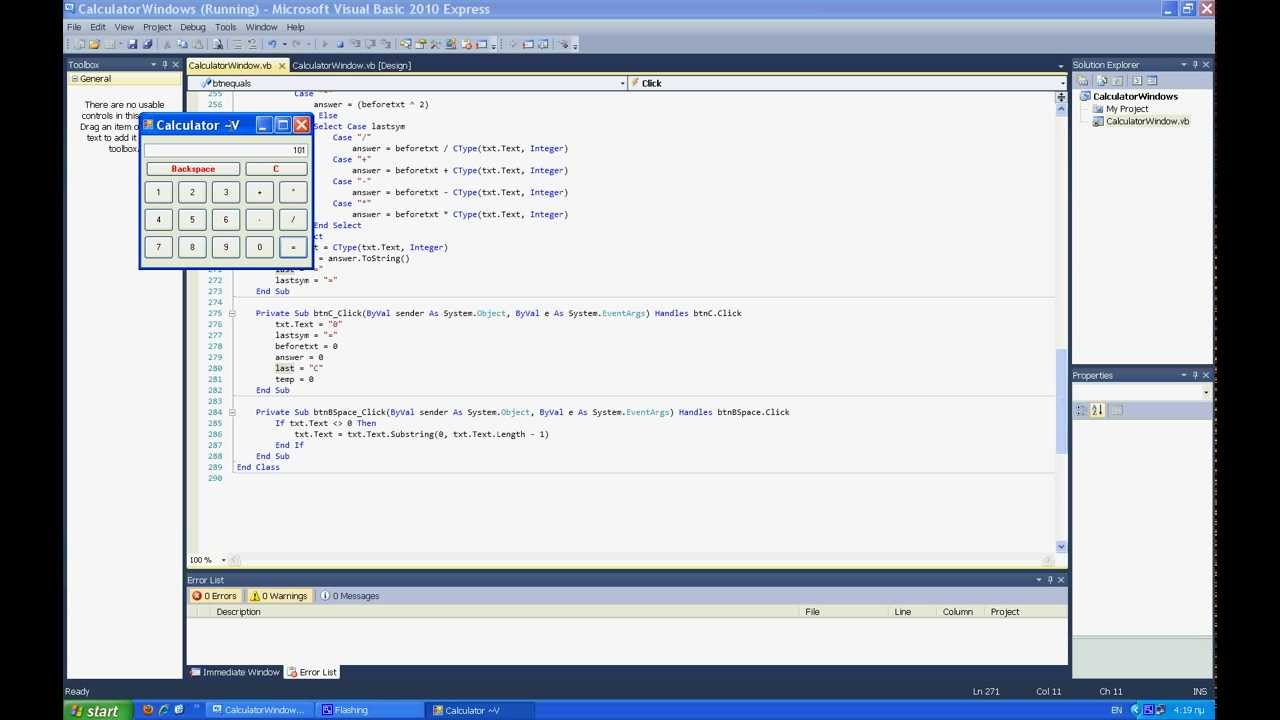Toggle the 0 Messages filter
This screenshot has height=720, width=1280.
[349, 596]
